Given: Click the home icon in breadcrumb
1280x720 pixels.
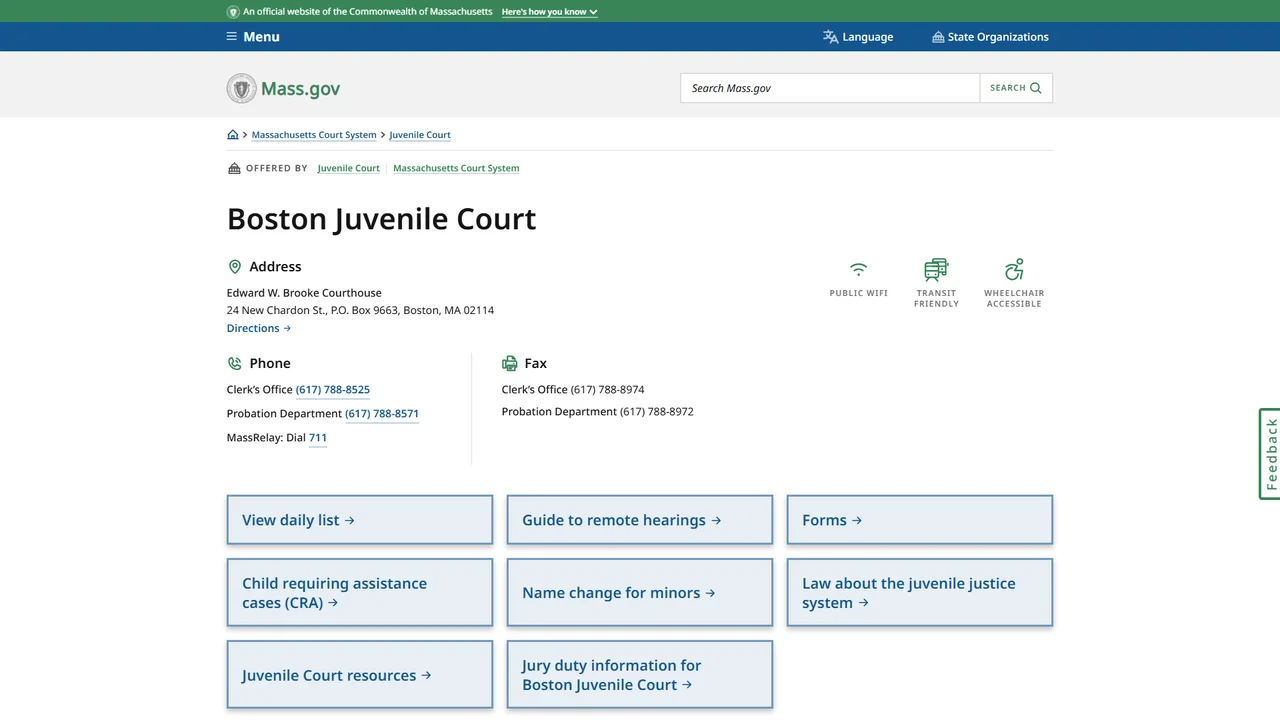Looking at the screenshot, I should click(233, 135).
